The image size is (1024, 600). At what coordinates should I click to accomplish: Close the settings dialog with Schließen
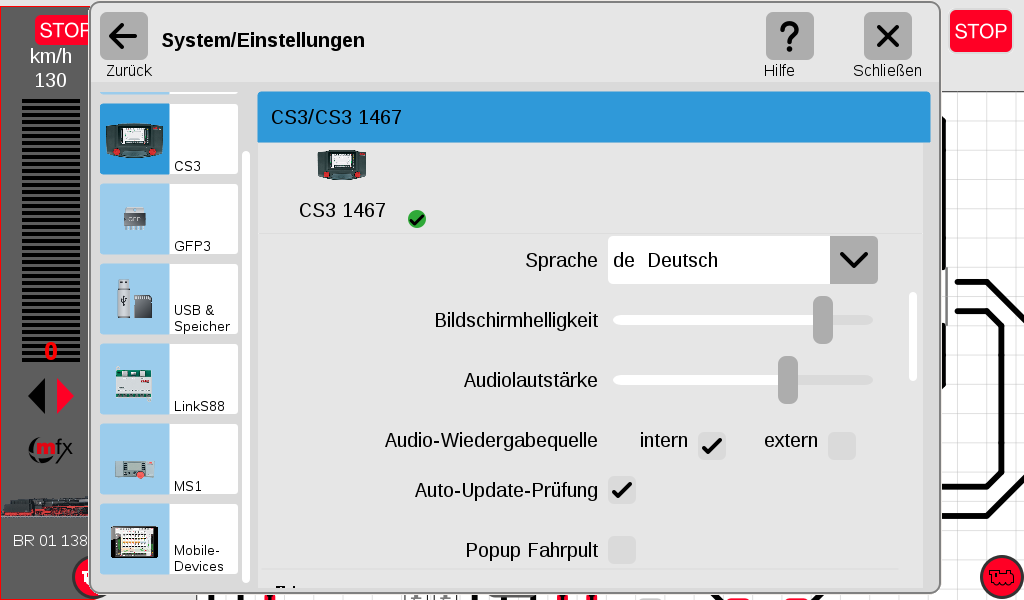click(887, 38)
